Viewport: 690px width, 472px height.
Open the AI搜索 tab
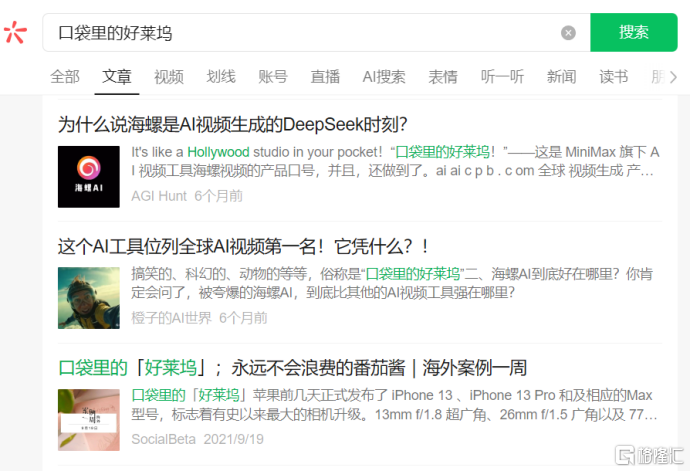tap(384, 77)
